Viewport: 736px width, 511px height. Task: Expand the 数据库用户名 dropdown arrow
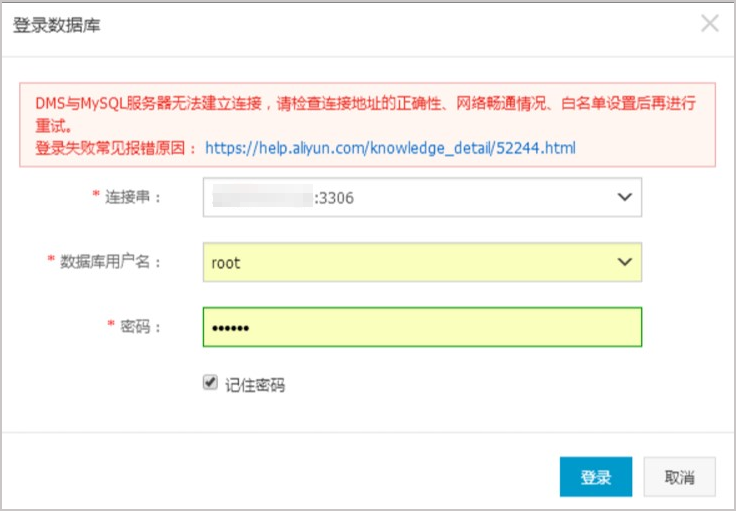(624, 262)
